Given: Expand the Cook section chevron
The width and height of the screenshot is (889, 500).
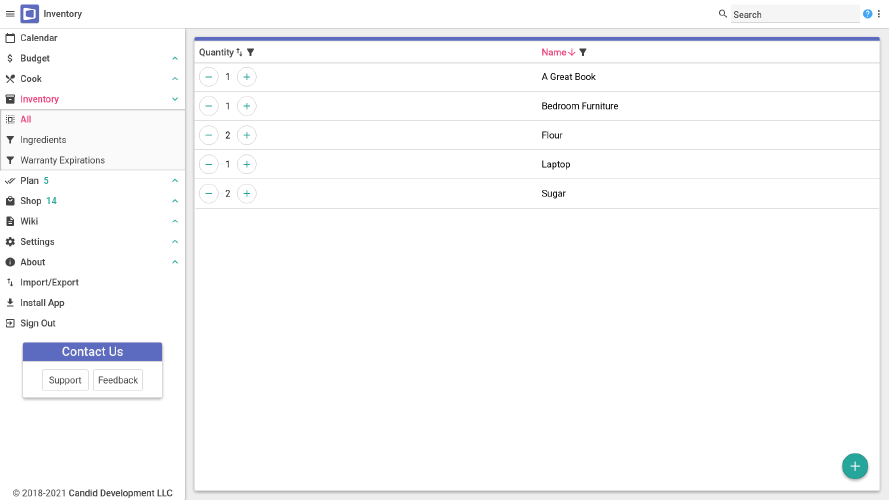Looking at the screenshot, I should point(175,79).
